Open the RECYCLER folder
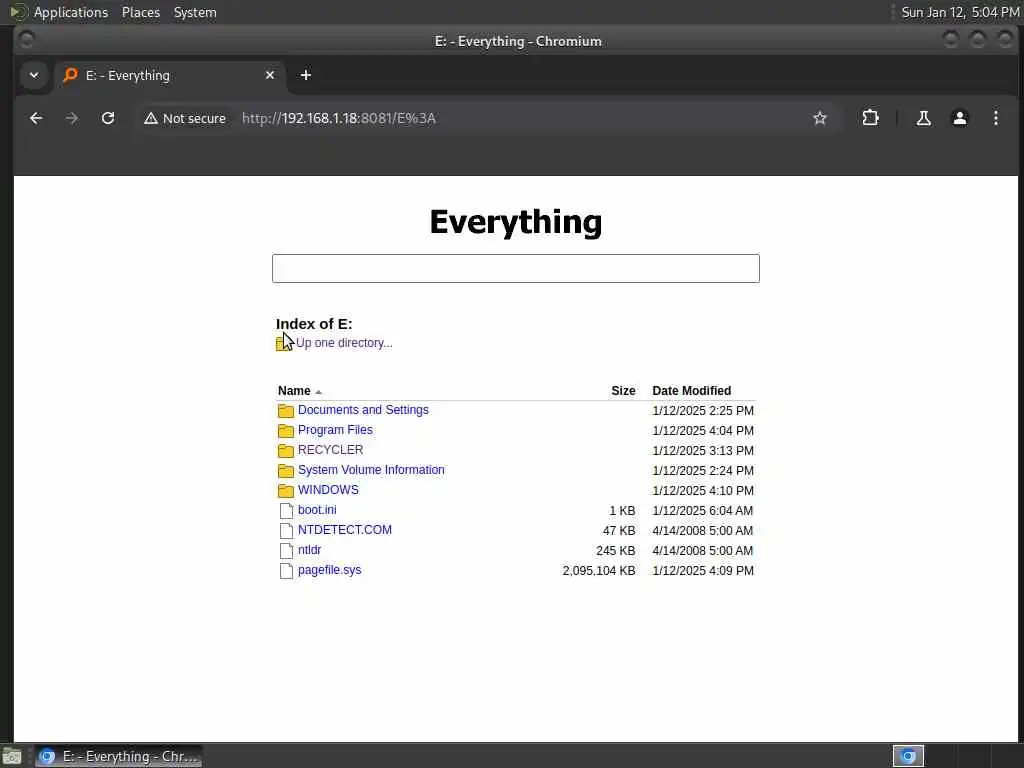 point(330,450)
